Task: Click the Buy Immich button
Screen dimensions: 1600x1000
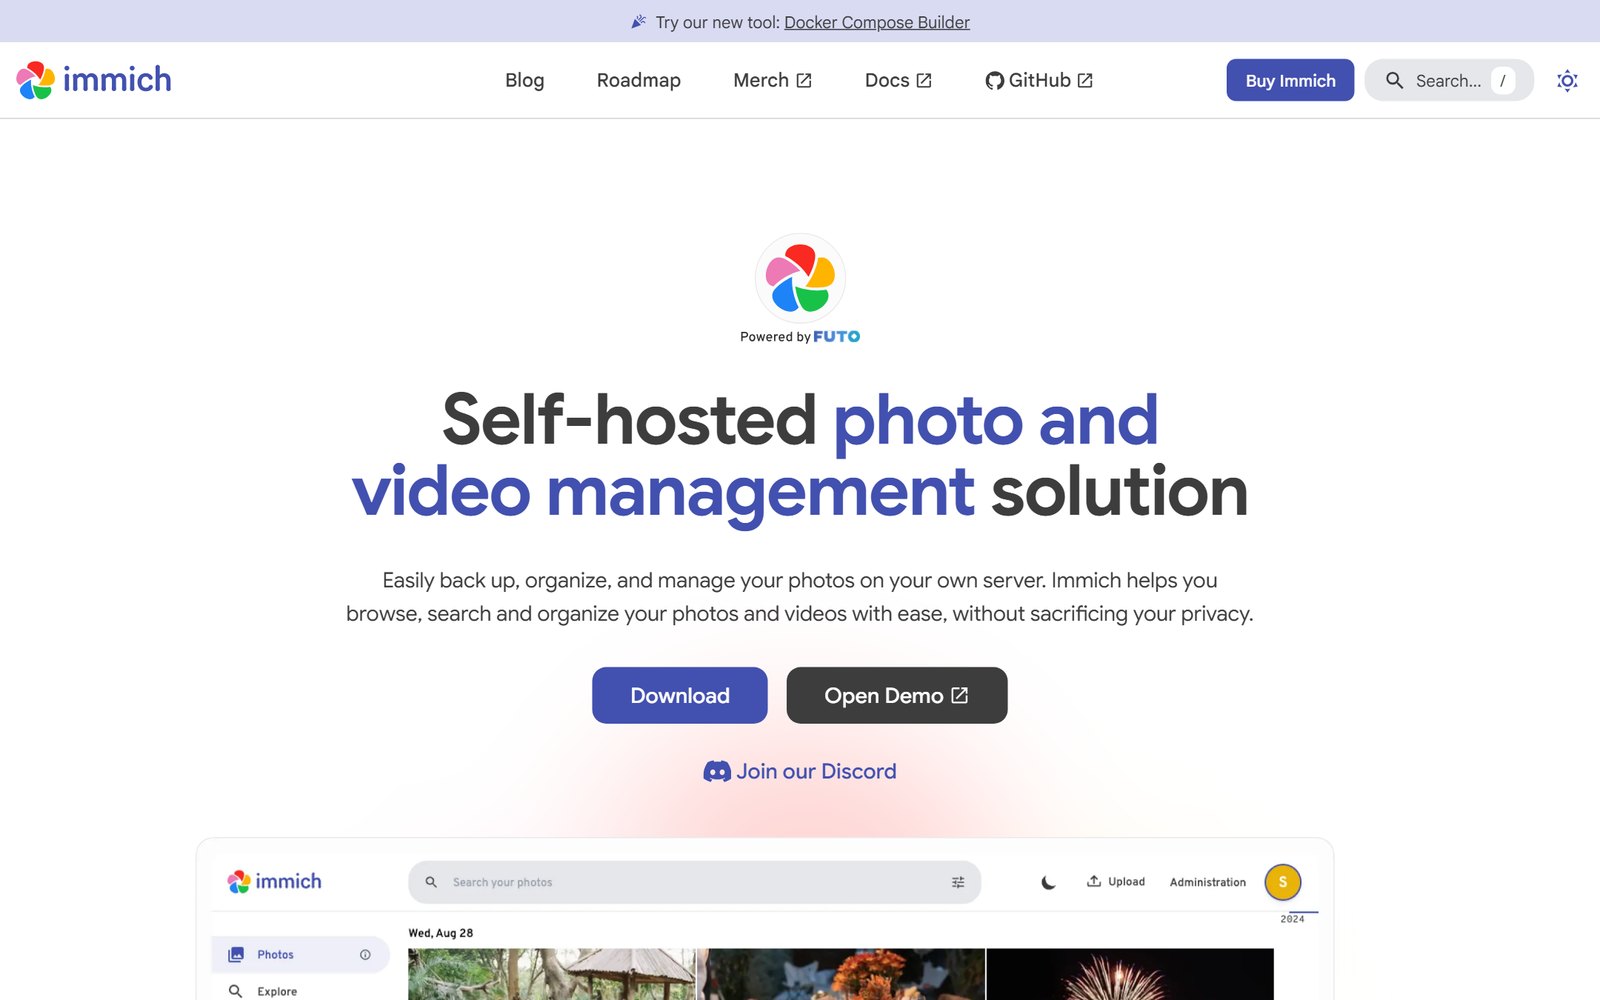Action: [x=1290, y=80]
